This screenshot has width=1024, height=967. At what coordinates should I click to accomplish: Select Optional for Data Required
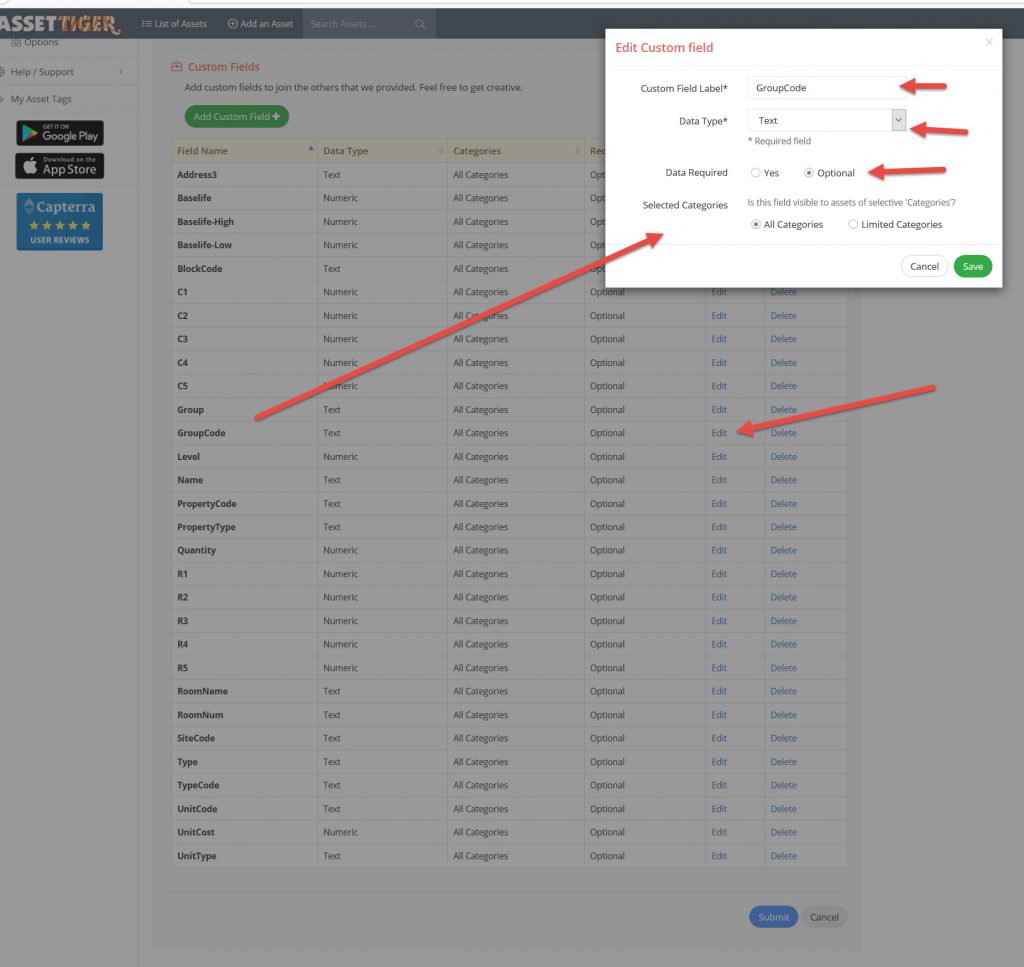tap(810, 173)
